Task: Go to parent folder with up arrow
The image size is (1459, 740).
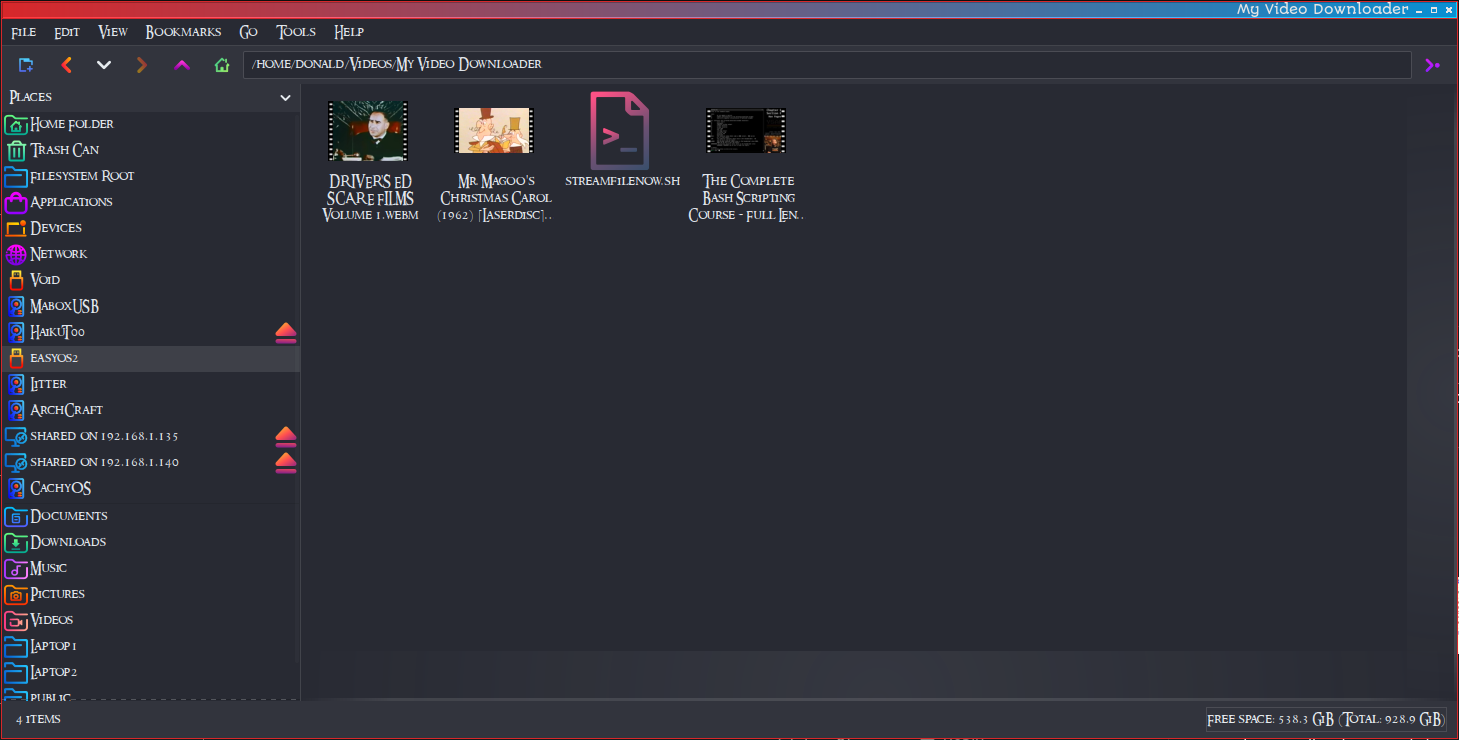Action: point(182,65)
